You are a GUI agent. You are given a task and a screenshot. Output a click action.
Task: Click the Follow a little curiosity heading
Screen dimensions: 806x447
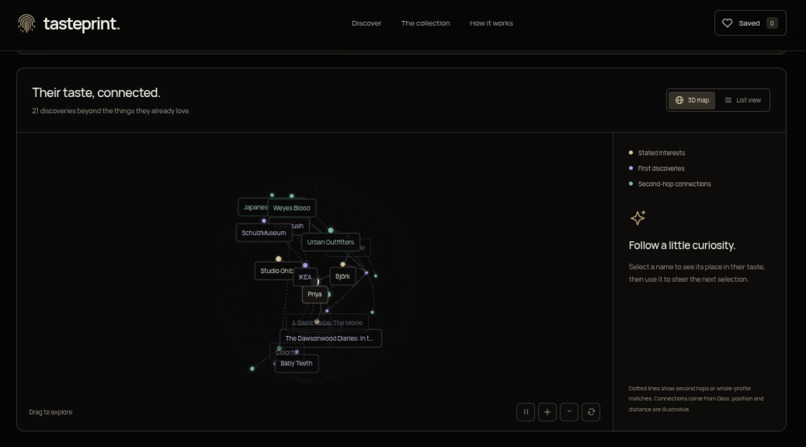click(x=682, y=245)
